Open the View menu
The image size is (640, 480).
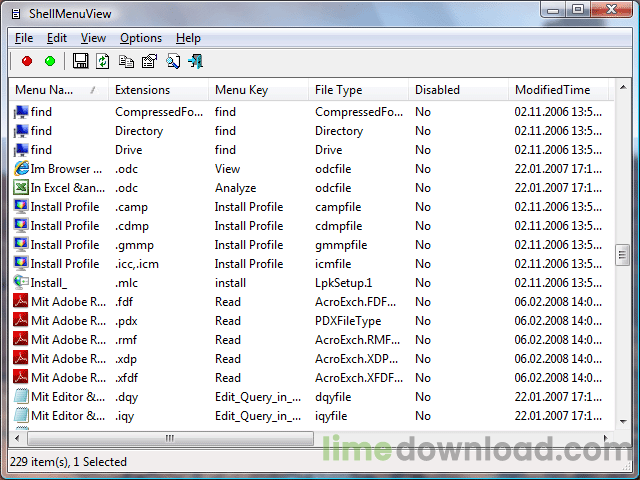tap(93, 38)
